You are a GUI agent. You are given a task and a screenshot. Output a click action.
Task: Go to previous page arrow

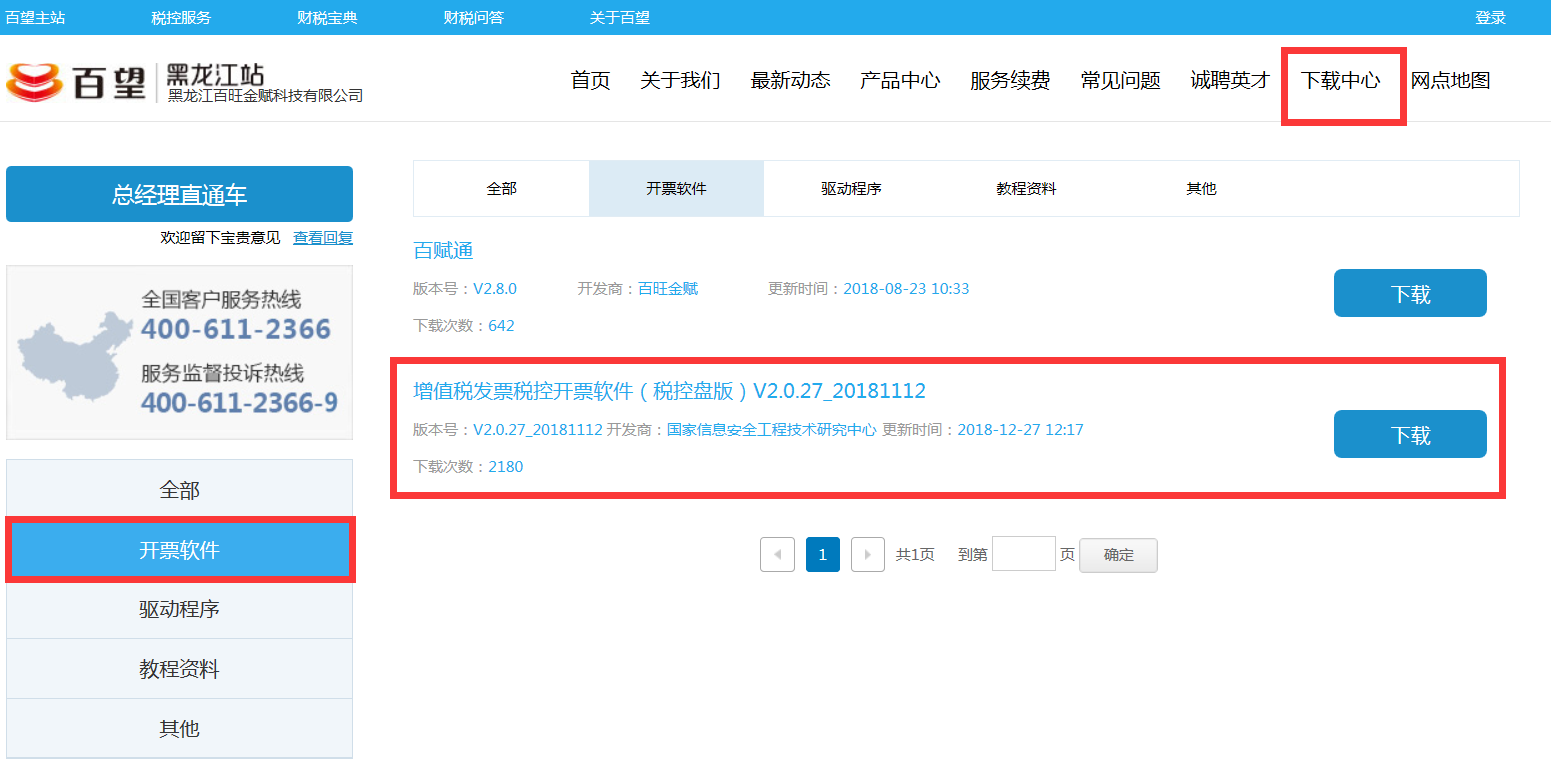pos(777,554)
